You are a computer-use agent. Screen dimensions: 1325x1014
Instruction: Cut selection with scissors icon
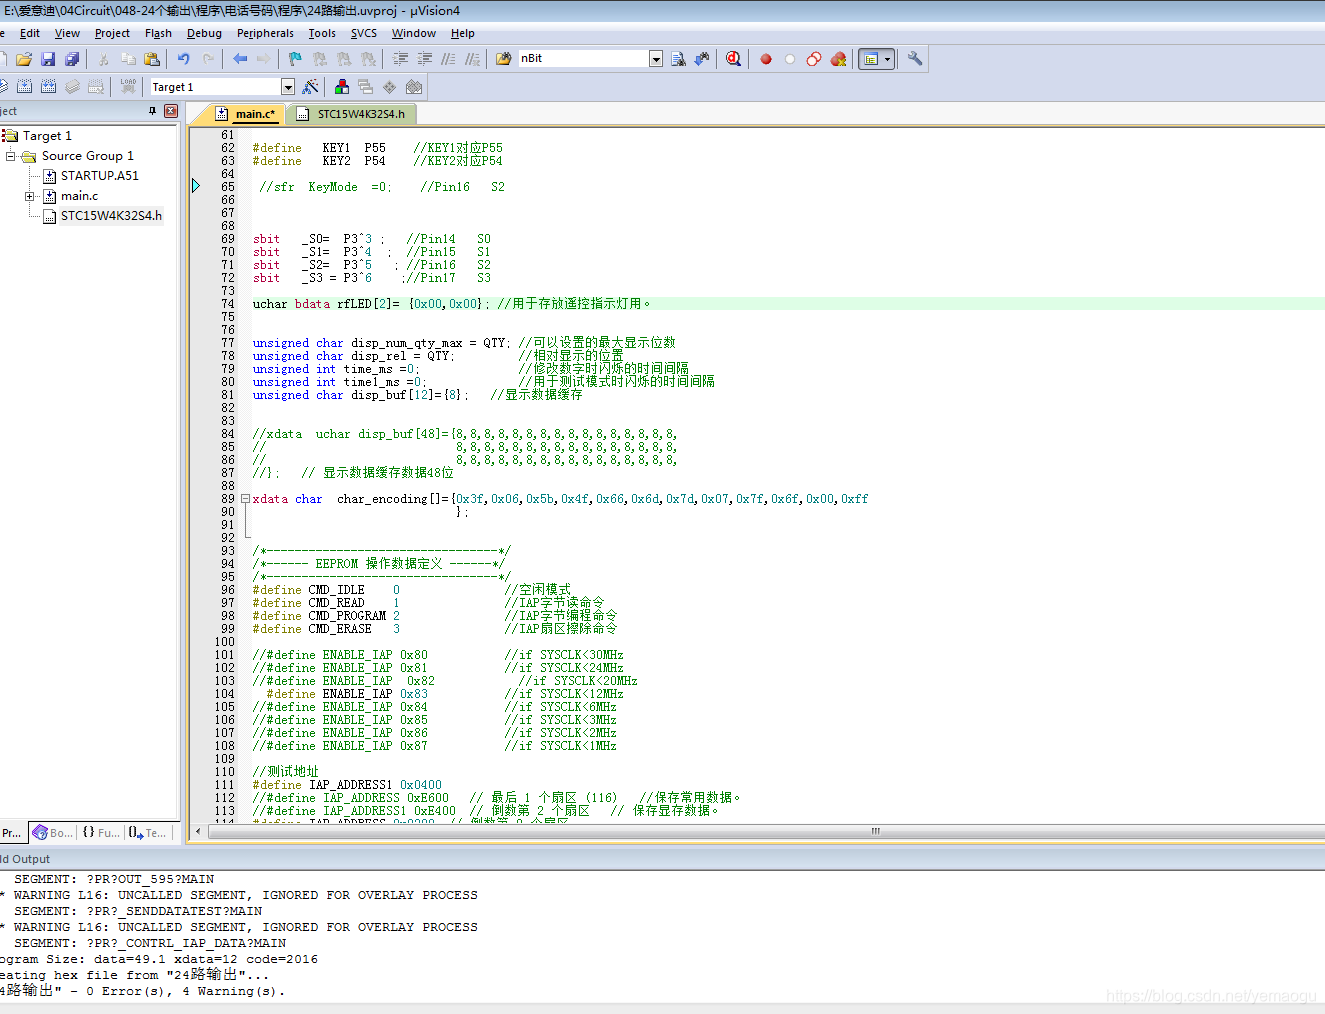(x=103, y=59)
